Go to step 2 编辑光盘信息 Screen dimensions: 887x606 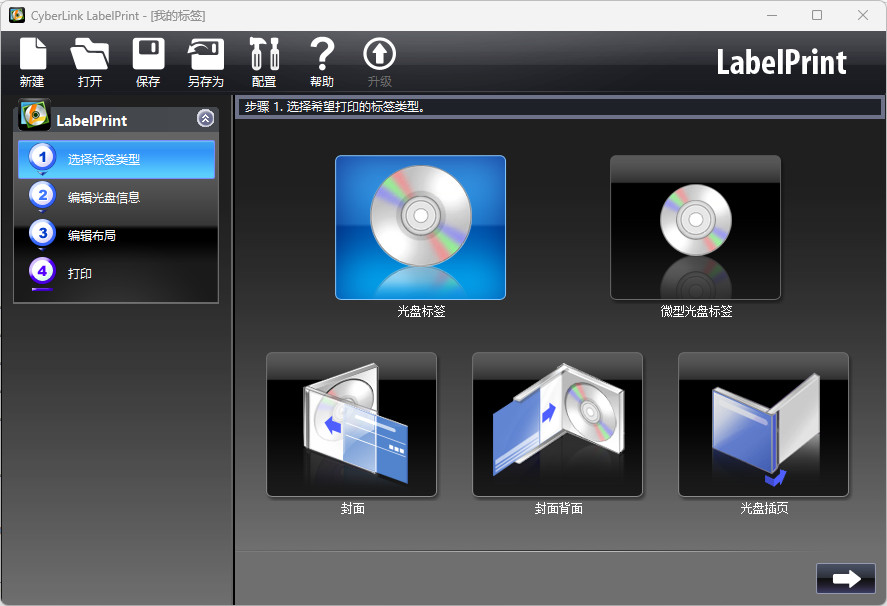click(117, 197)
